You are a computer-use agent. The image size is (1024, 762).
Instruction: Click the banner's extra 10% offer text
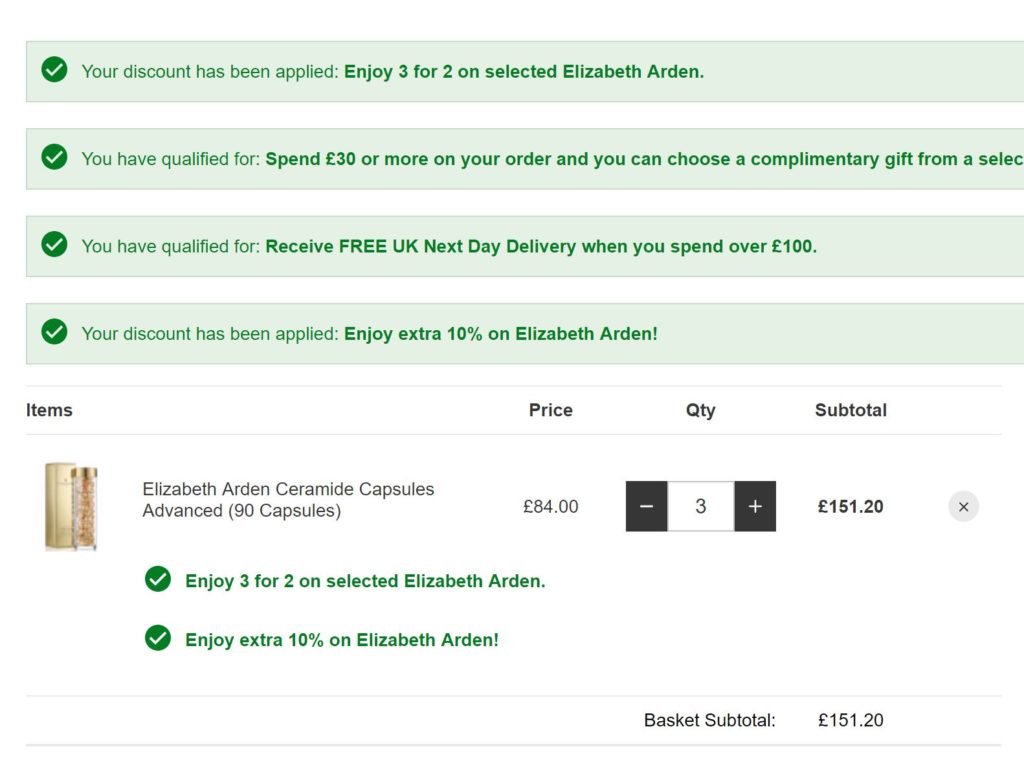tap(500, 334)
